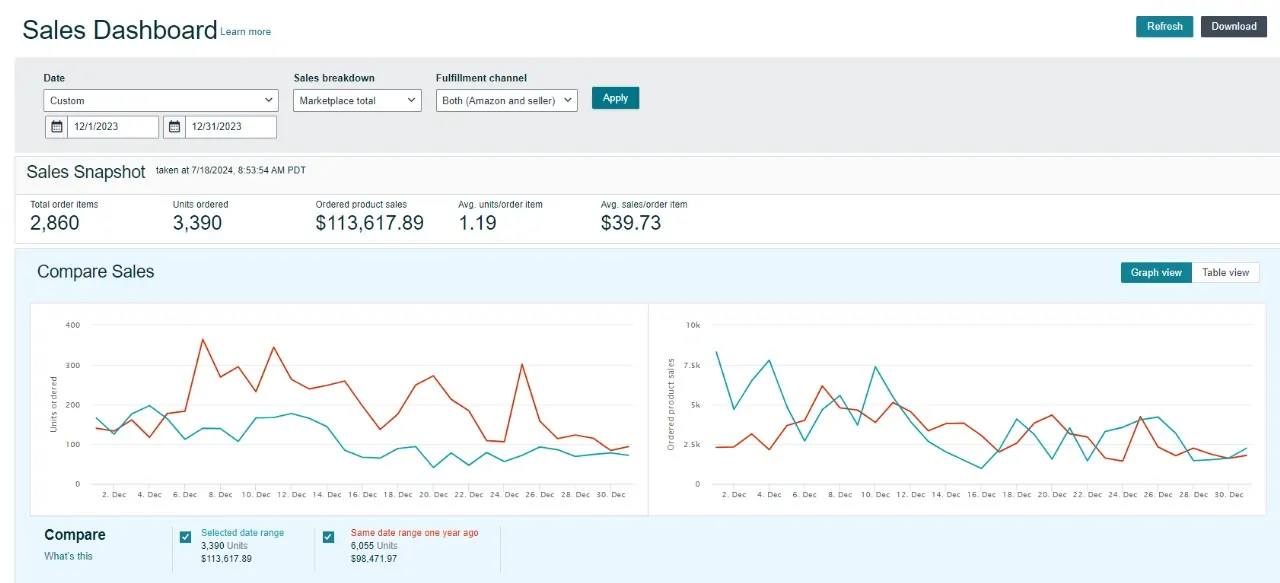The width and height of the screenshot is (1280, 583).
Task: Open the Date range Custom dropdown
Action: pos(161,100)
